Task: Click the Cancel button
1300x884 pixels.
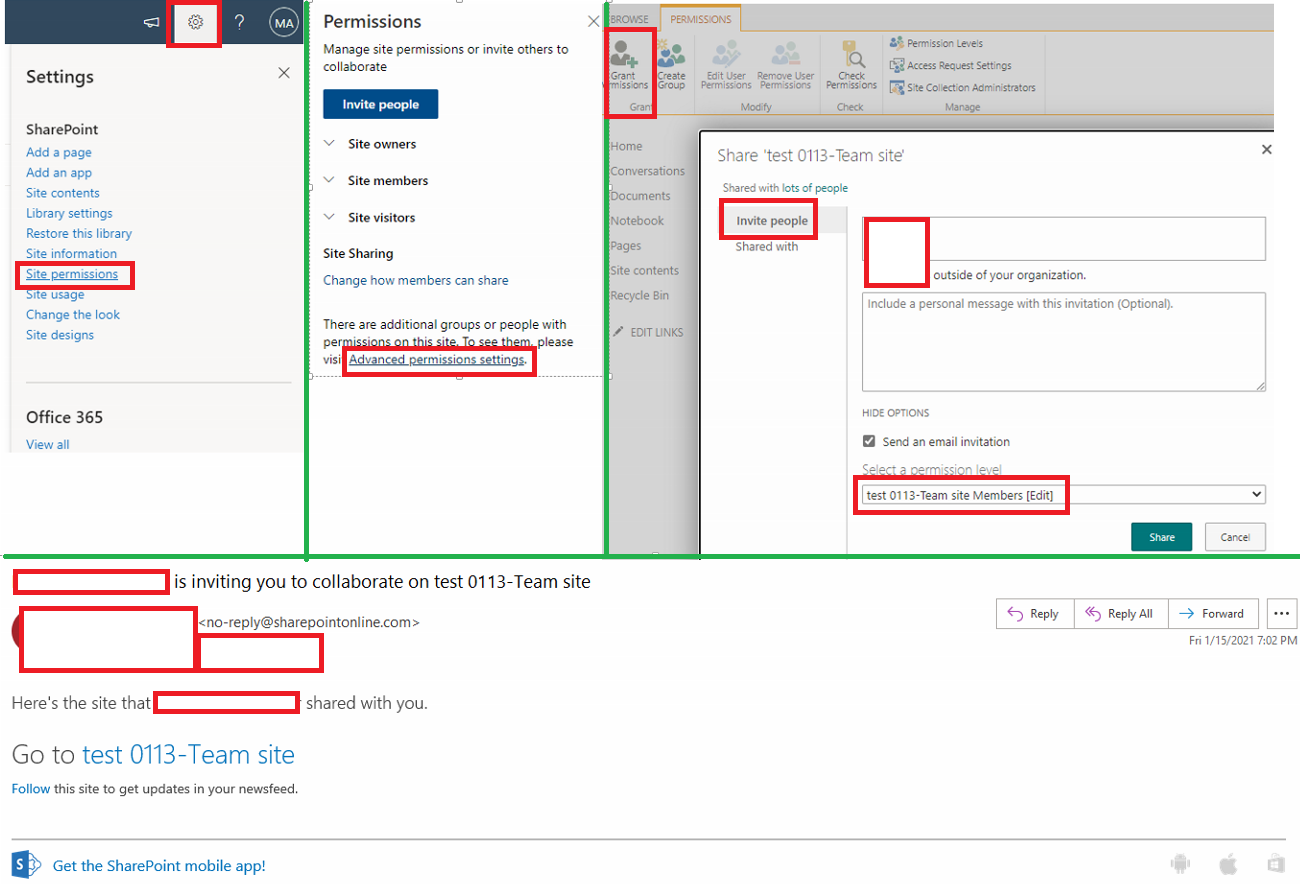Action: pos(1235,537)
